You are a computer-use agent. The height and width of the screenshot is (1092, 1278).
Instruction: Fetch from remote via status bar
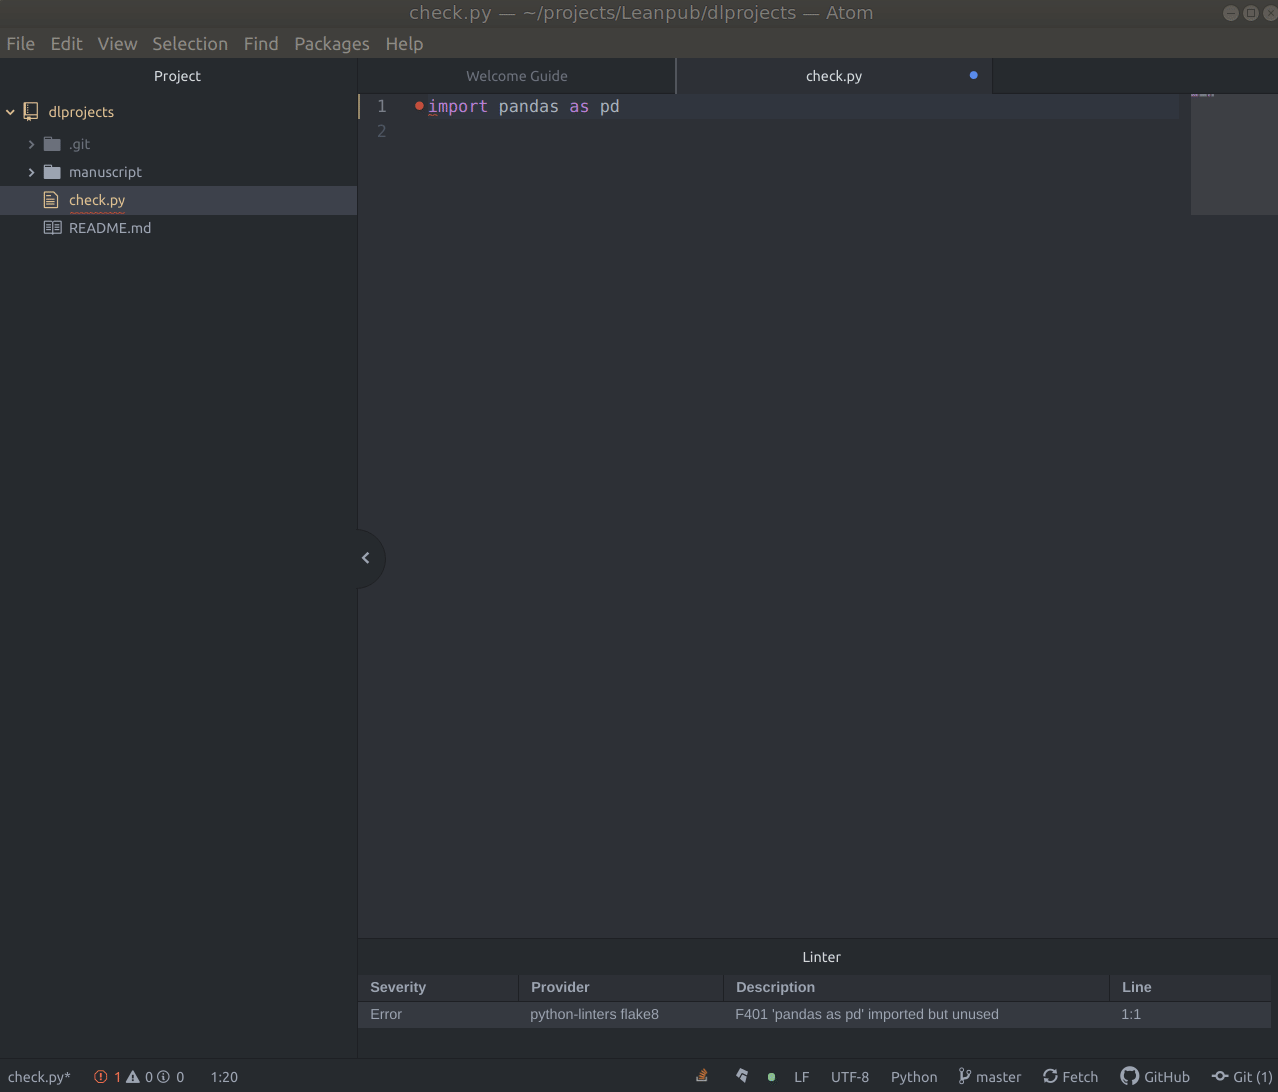pos(1070,1077)
